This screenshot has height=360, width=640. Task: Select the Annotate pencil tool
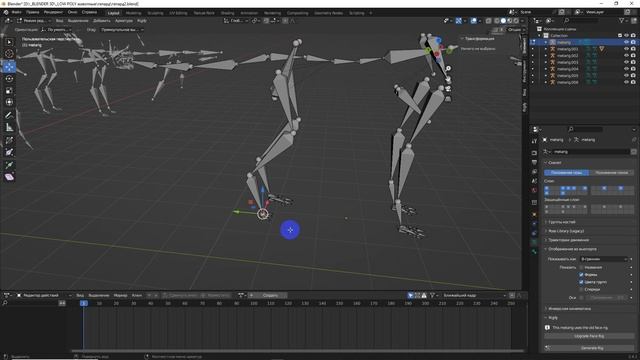pyautogui.click(x=9, y=116)
